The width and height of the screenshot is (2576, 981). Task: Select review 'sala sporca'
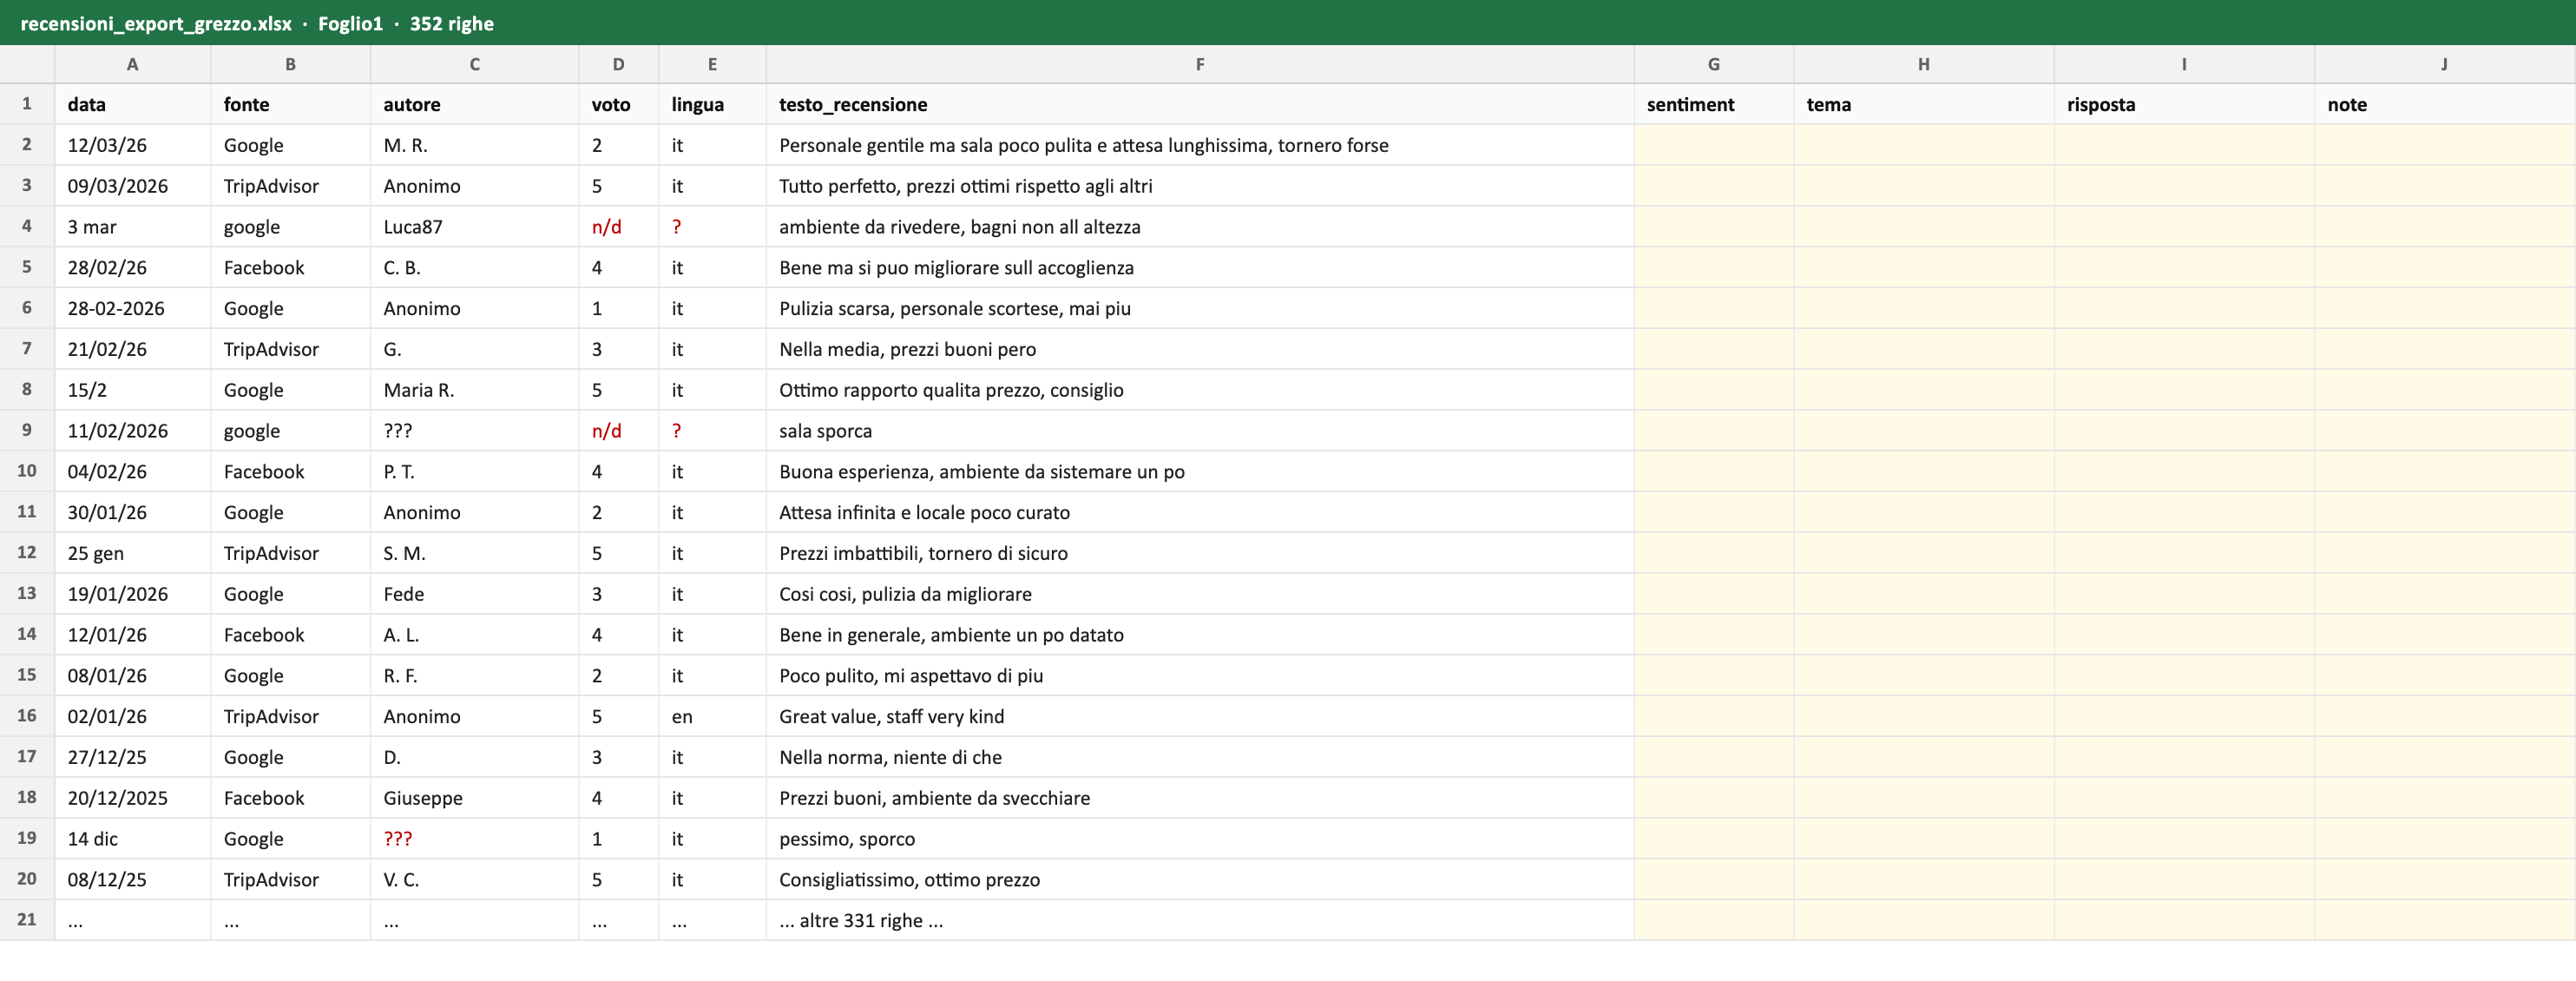[x=1200, y=431]
